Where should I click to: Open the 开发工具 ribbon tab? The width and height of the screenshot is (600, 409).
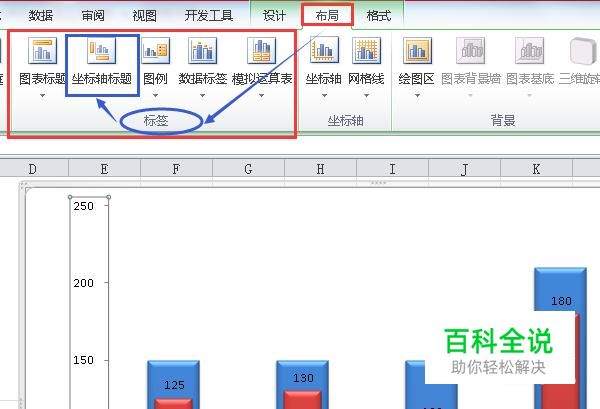tap(209, 15)
